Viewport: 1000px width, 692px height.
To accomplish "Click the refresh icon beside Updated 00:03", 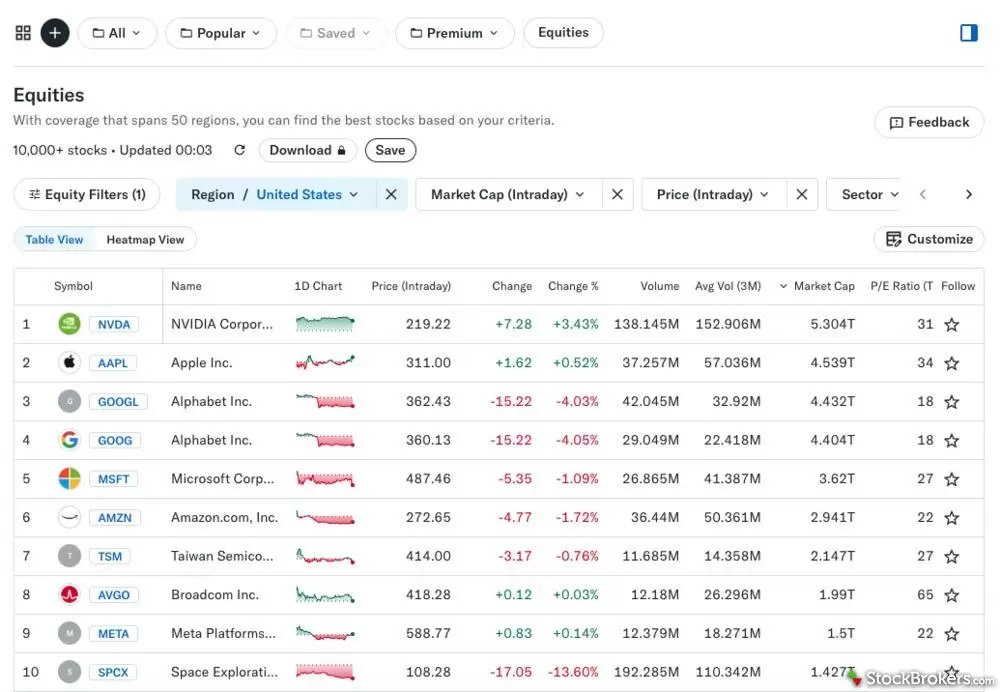I will click(x=240, y=150).
